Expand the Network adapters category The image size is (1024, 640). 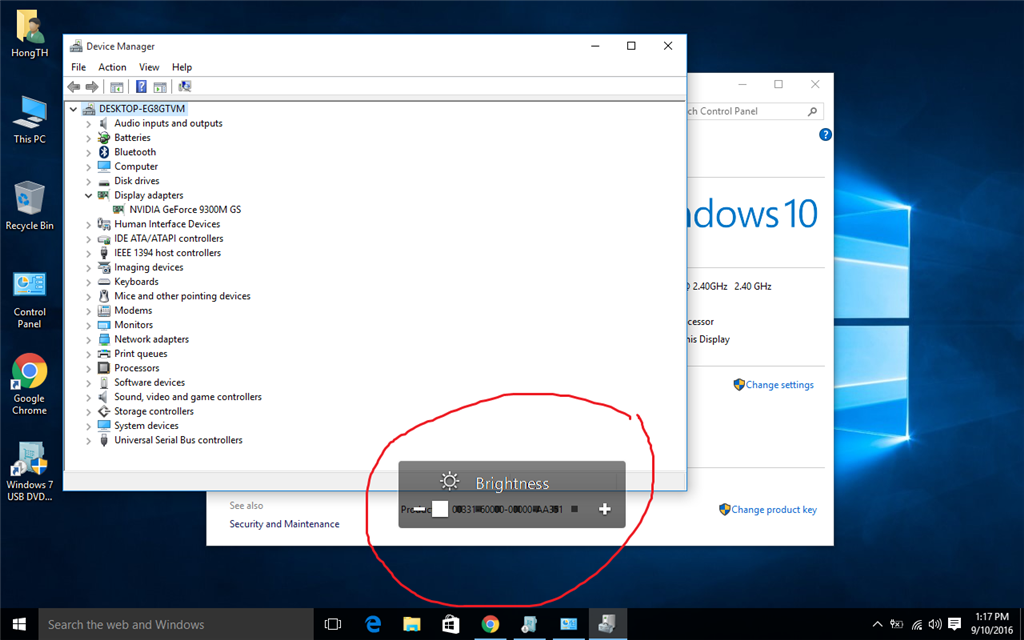coord(88,340)
